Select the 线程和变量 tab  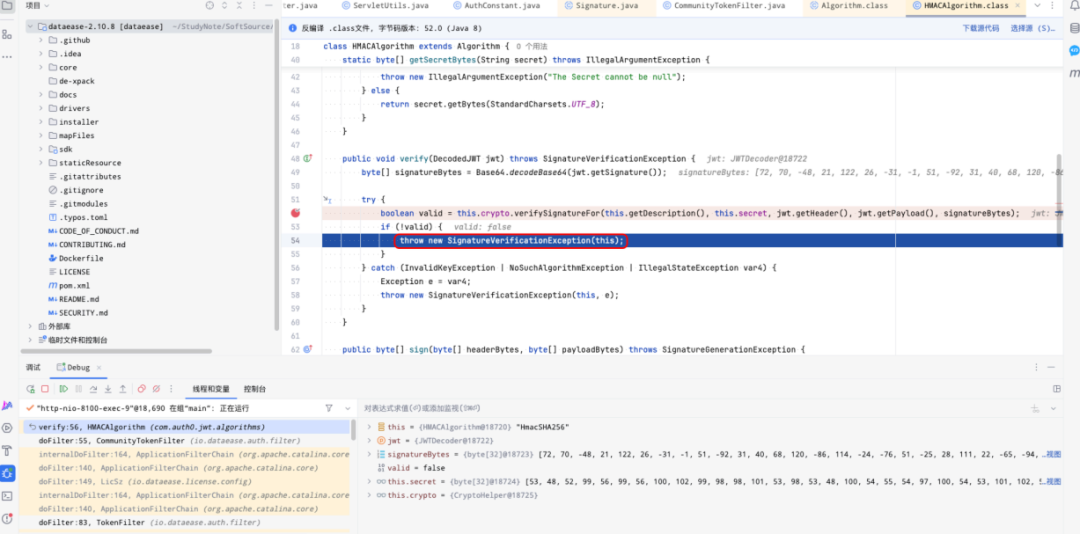pos(211,389)
